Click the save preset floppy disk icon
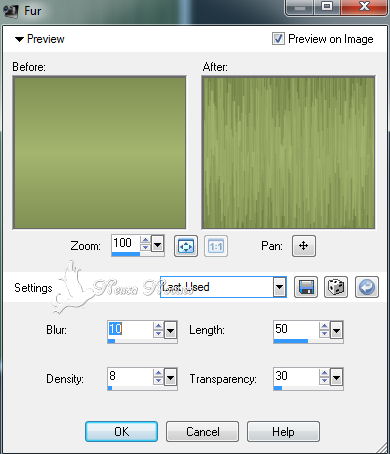Image resolution: width=390 pixels, height=454 pixels. (306, 287)
